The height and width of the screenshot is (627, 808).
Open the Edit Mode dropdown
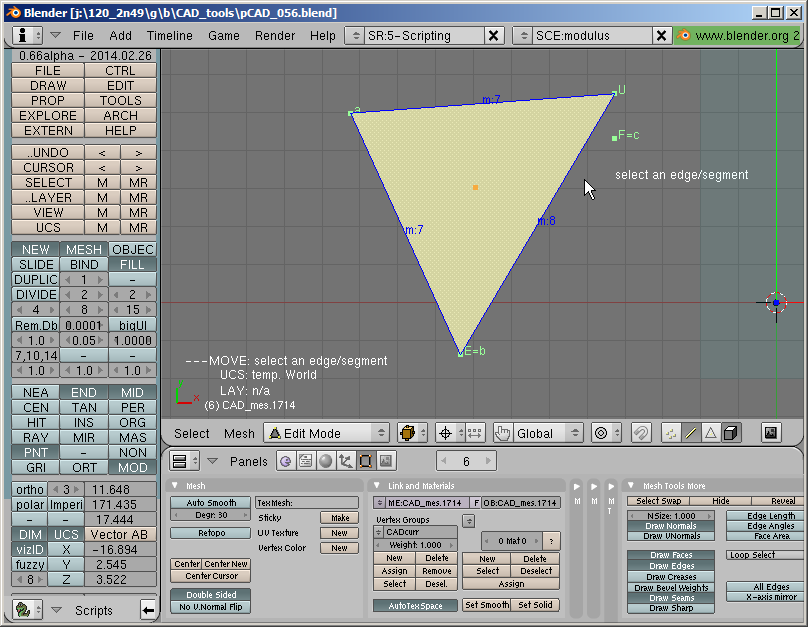[x=326, y=433]
